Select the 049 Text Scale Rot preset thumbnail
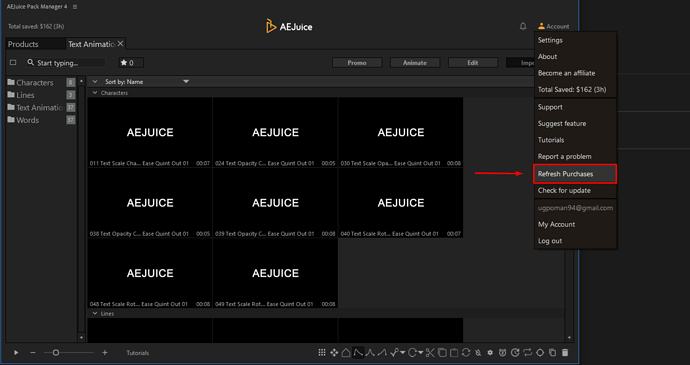Image resolution: width=690 pixels, height=365 pixels. [x=275, y=273]
